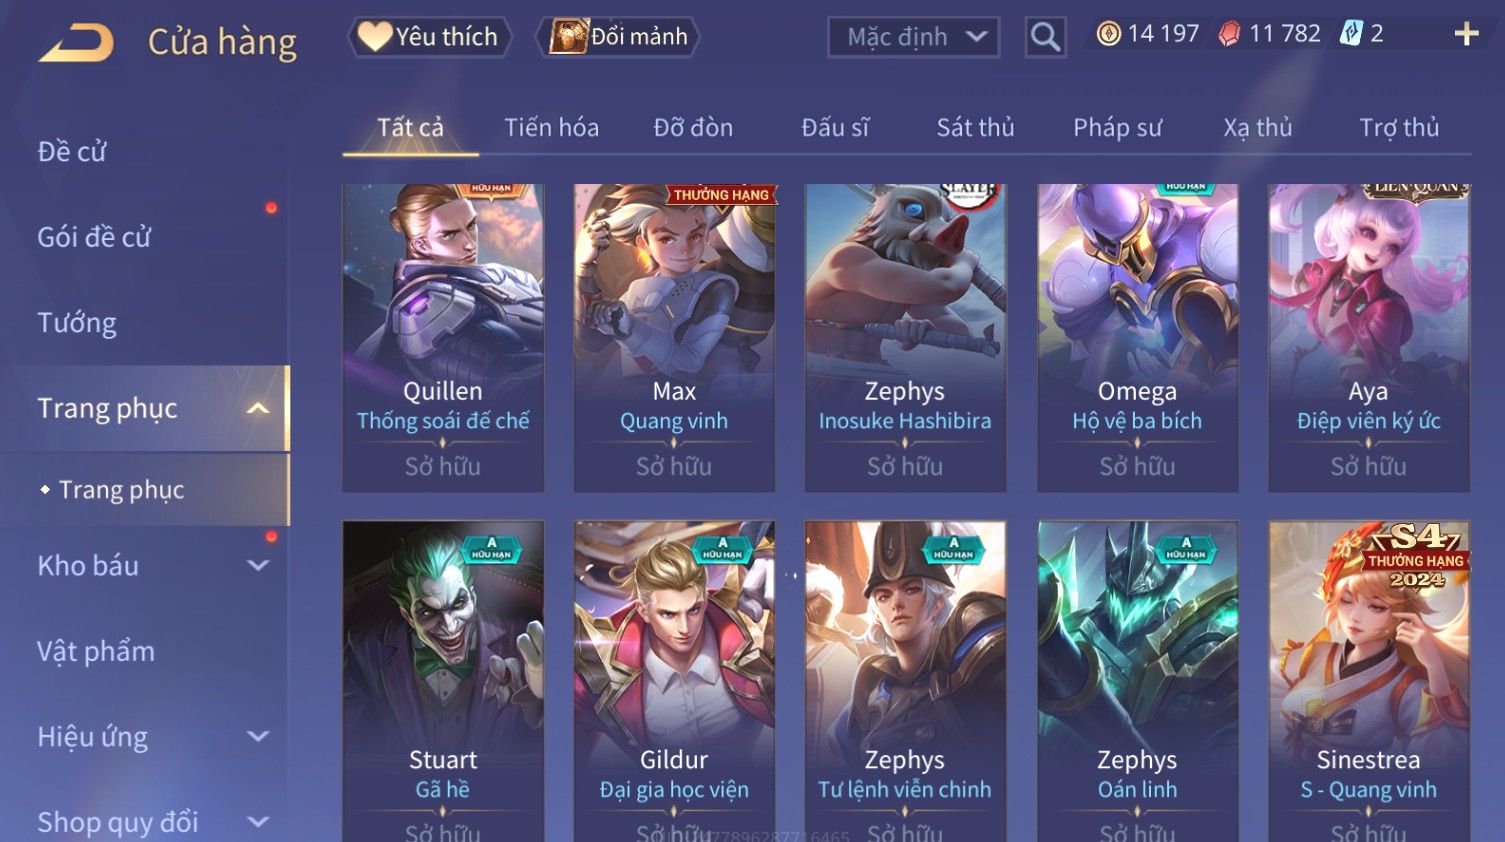The width and height of the screenshot is (1505, 842).
Task: Open the Omega Hộ vệ ba bích skin
Action: pyautogui.click(x=1137, y=337)
